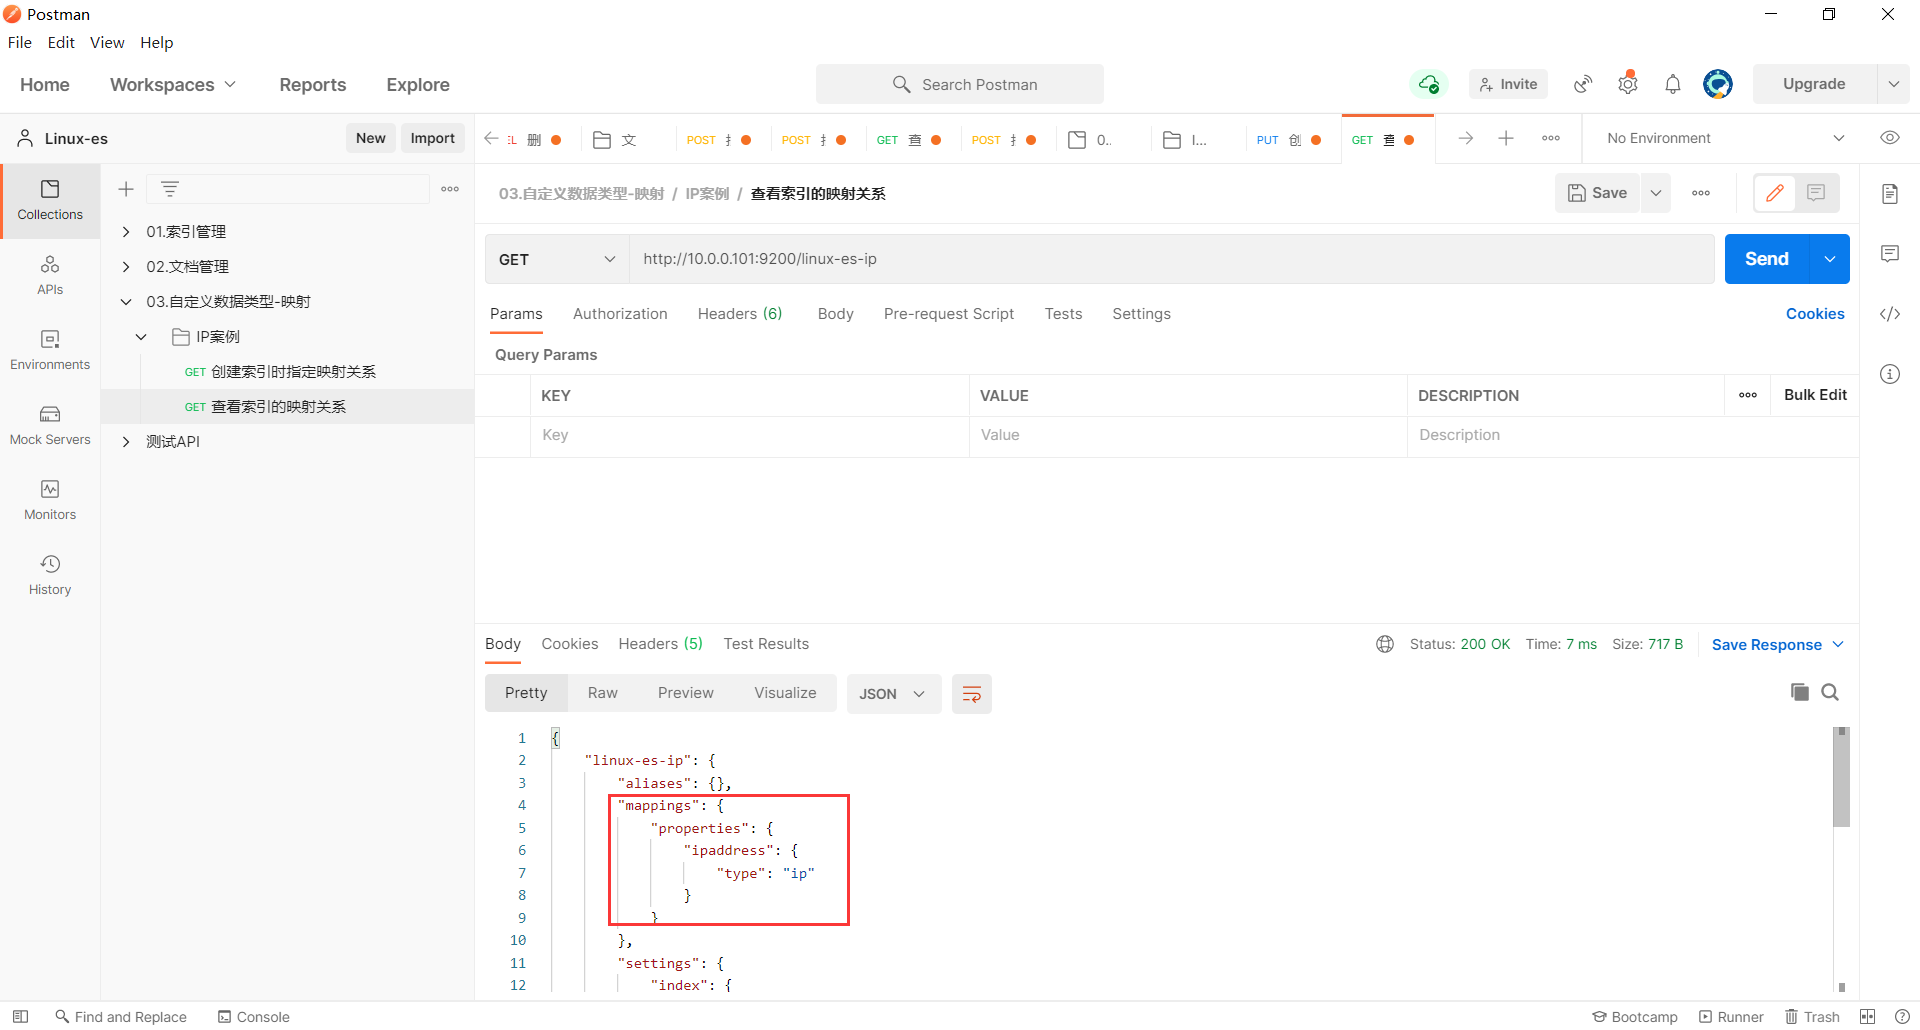The height and width of the screenshot is (1030, 1920).
Task: Expand the 测试API collection
Action: click(126, 442)
